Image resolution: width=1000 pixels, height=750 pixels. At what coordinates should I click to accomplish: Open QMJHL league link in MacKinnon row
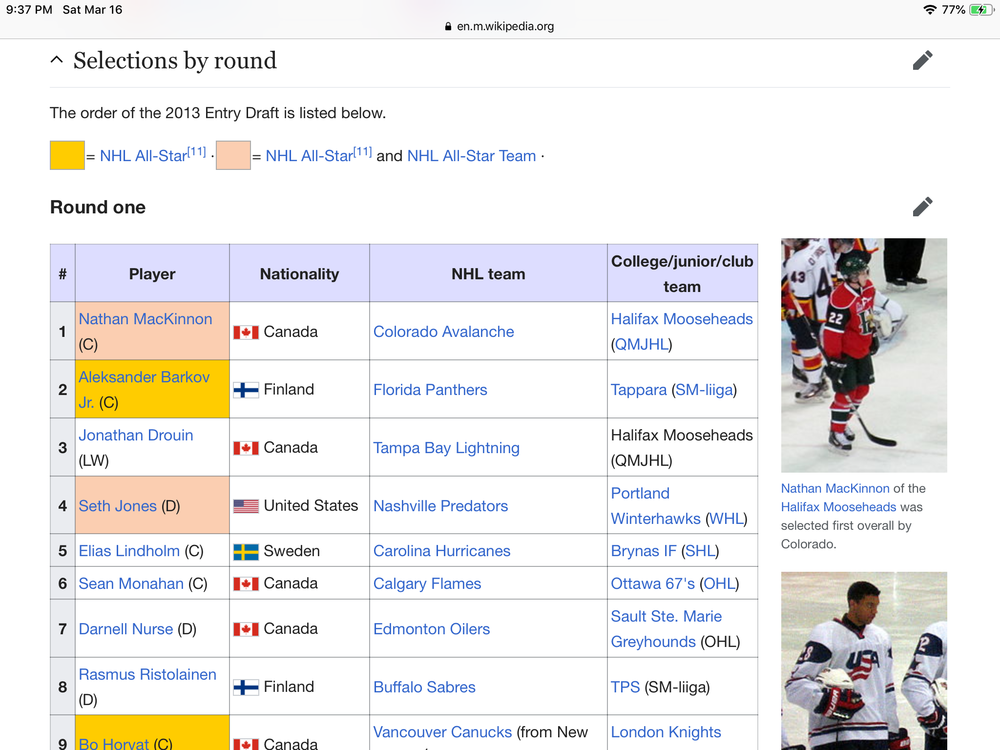pyautogui.click(x=642, y=344)
